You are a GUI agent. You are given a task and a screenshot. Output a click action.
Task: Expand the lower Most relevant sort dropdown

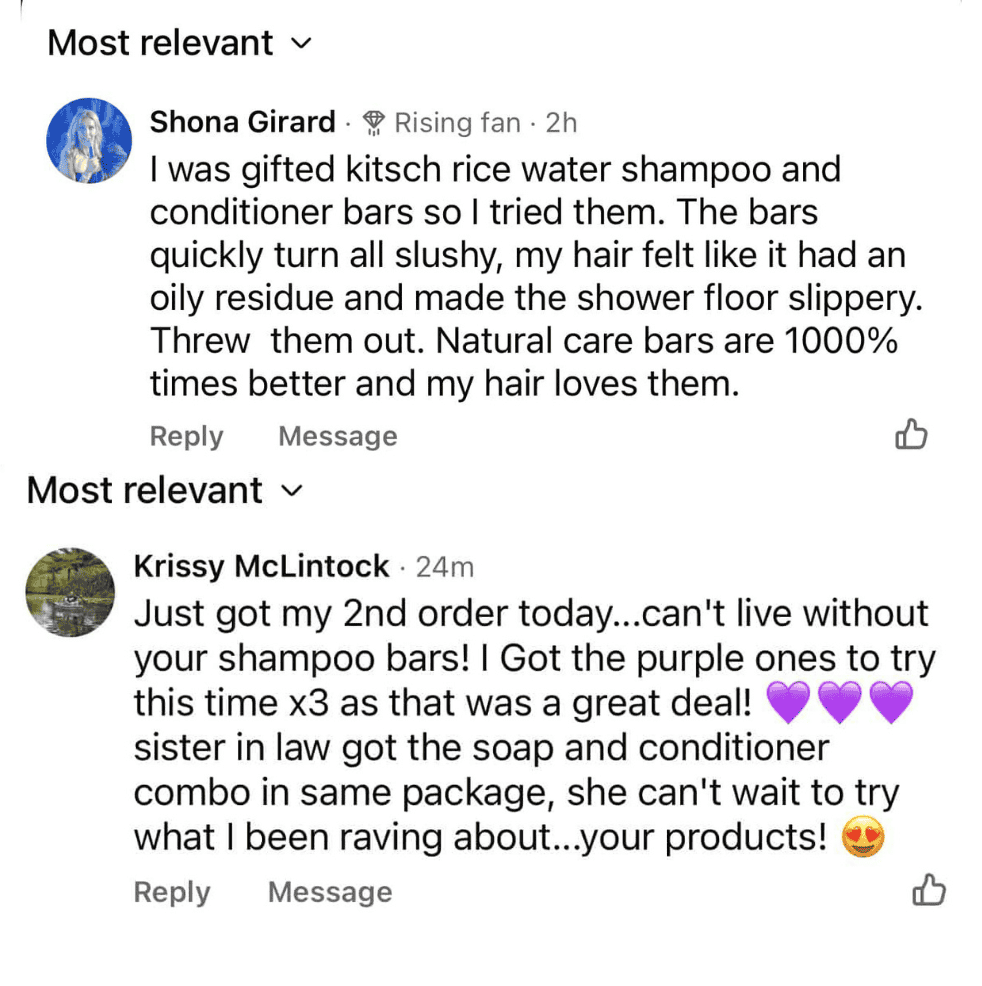[x=164, y=490]
